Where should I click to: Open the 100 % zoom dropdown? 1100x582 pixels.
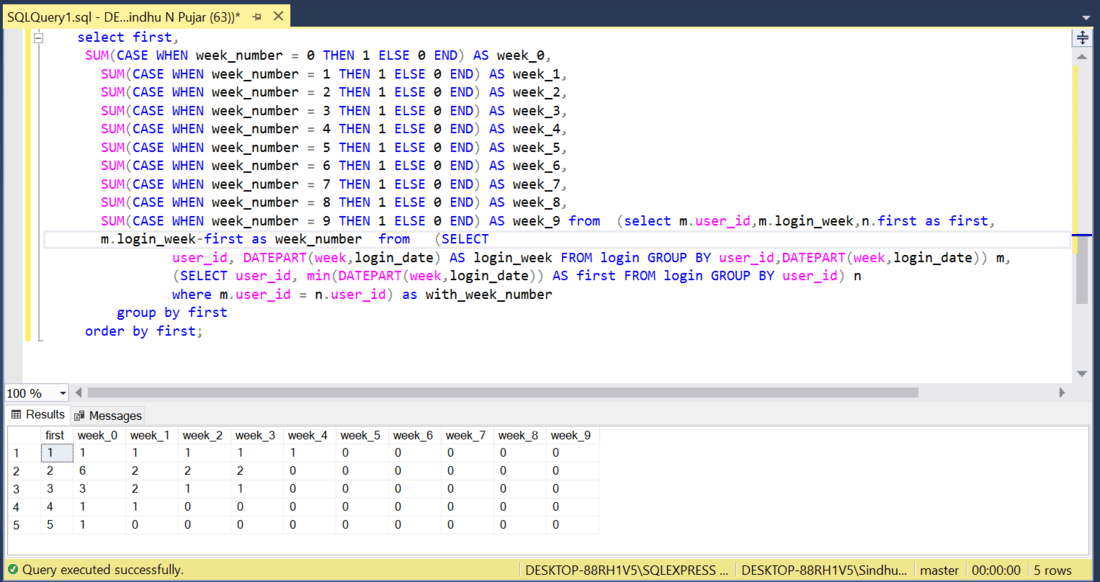tap(63, 393)
